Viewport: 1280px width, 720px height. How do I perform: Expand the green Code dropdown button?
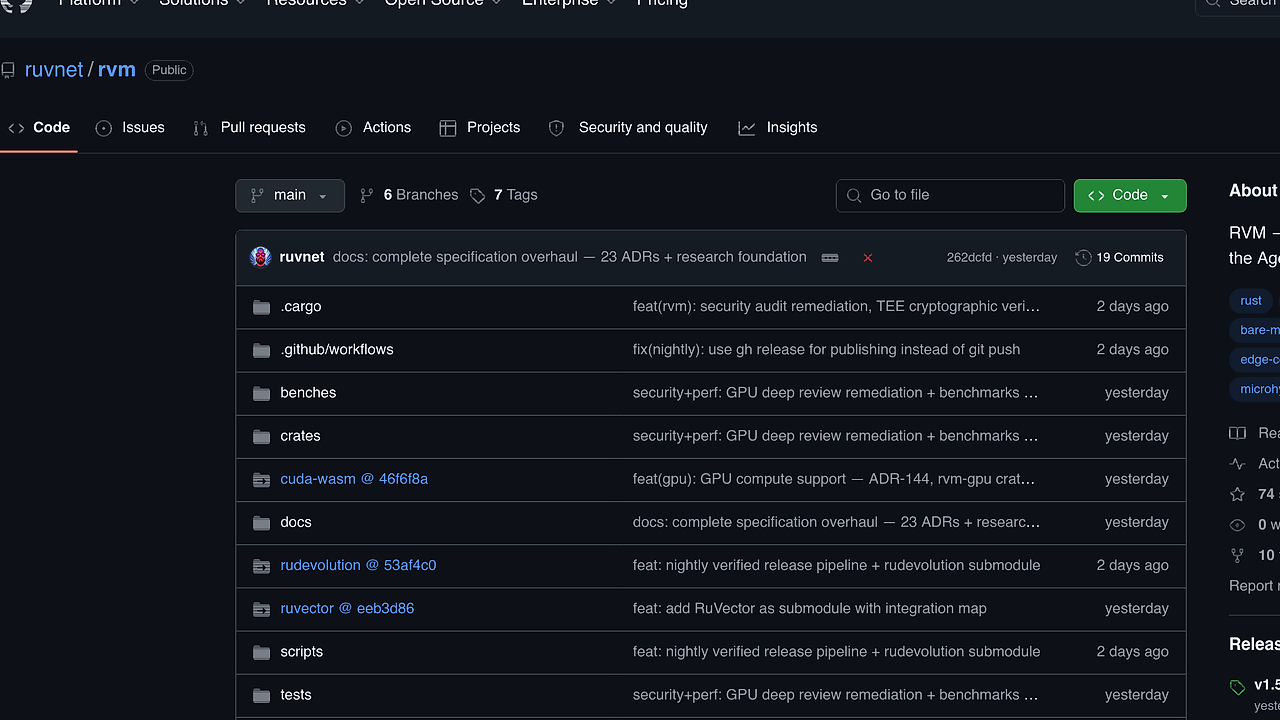point(1130,196)
